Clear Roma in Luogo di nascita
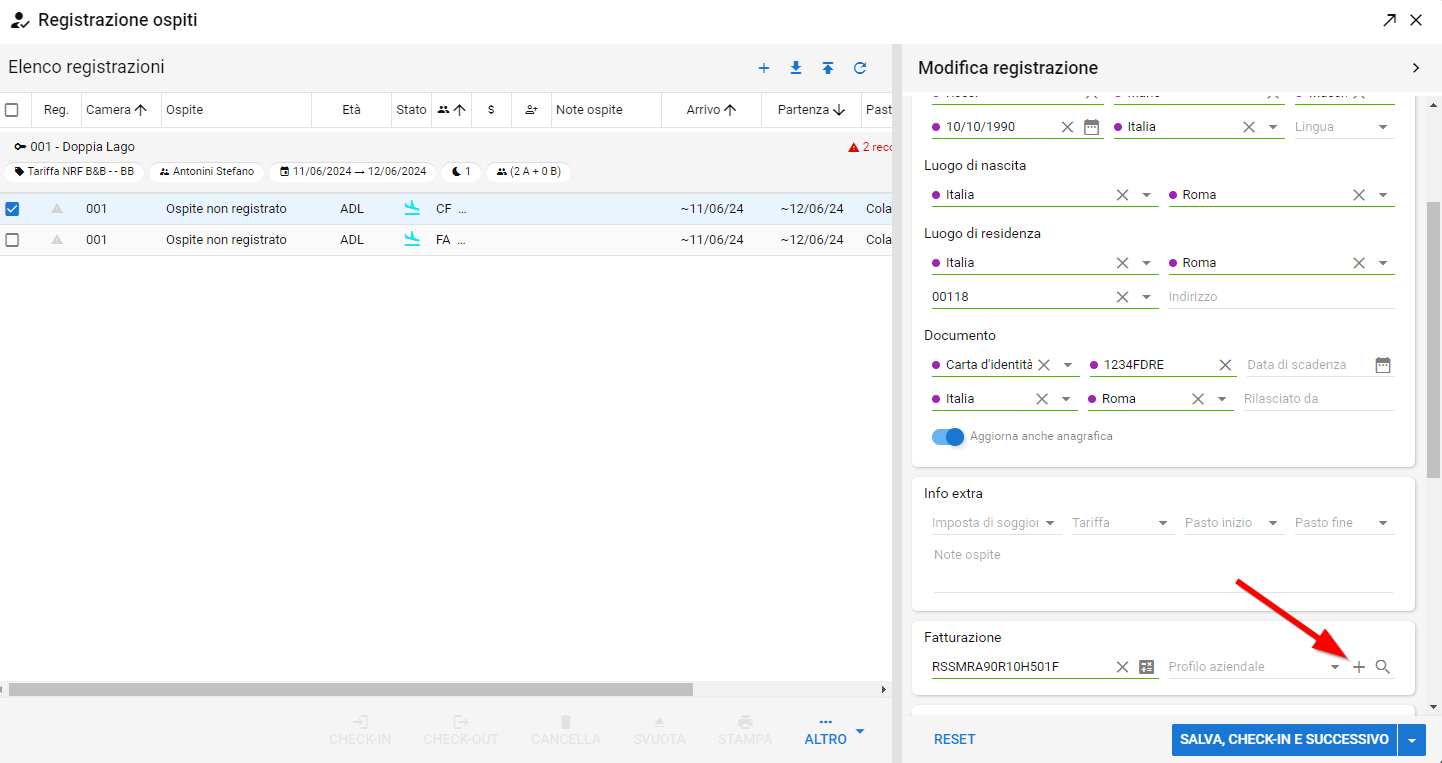 [x=1359, y=195]
